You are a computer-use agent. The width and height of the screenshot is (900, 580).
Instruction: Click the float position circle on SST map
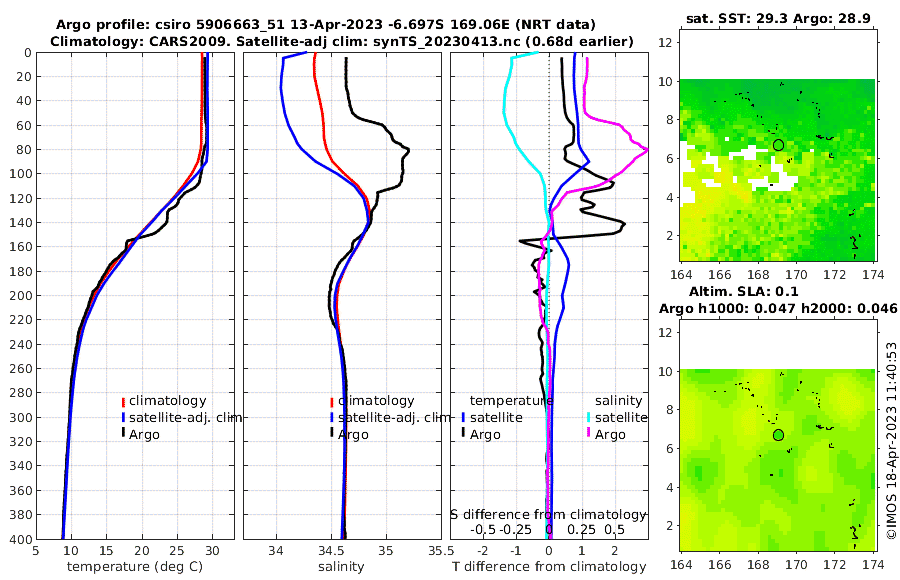pos(778,145)
